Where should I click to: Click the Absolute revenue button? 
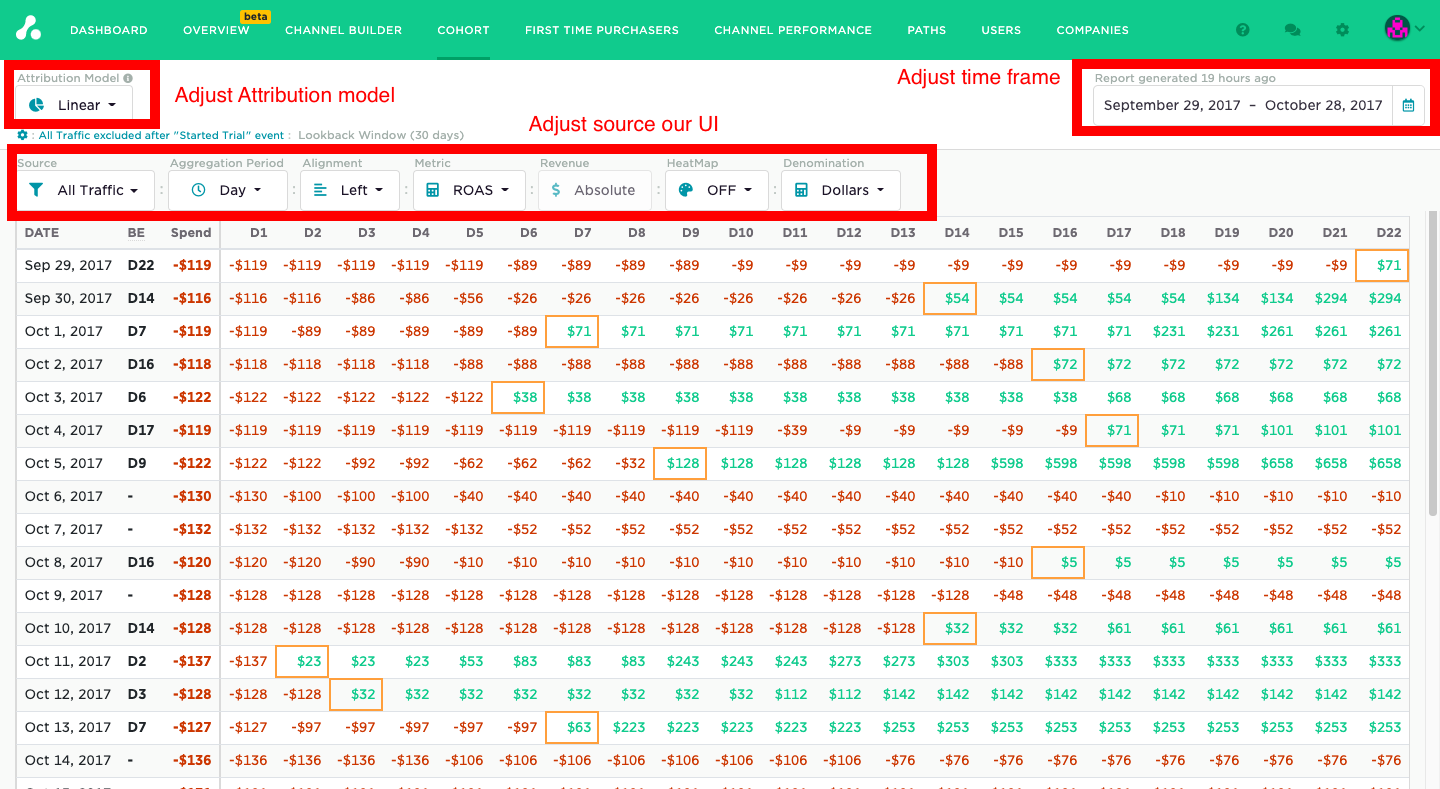595,190
